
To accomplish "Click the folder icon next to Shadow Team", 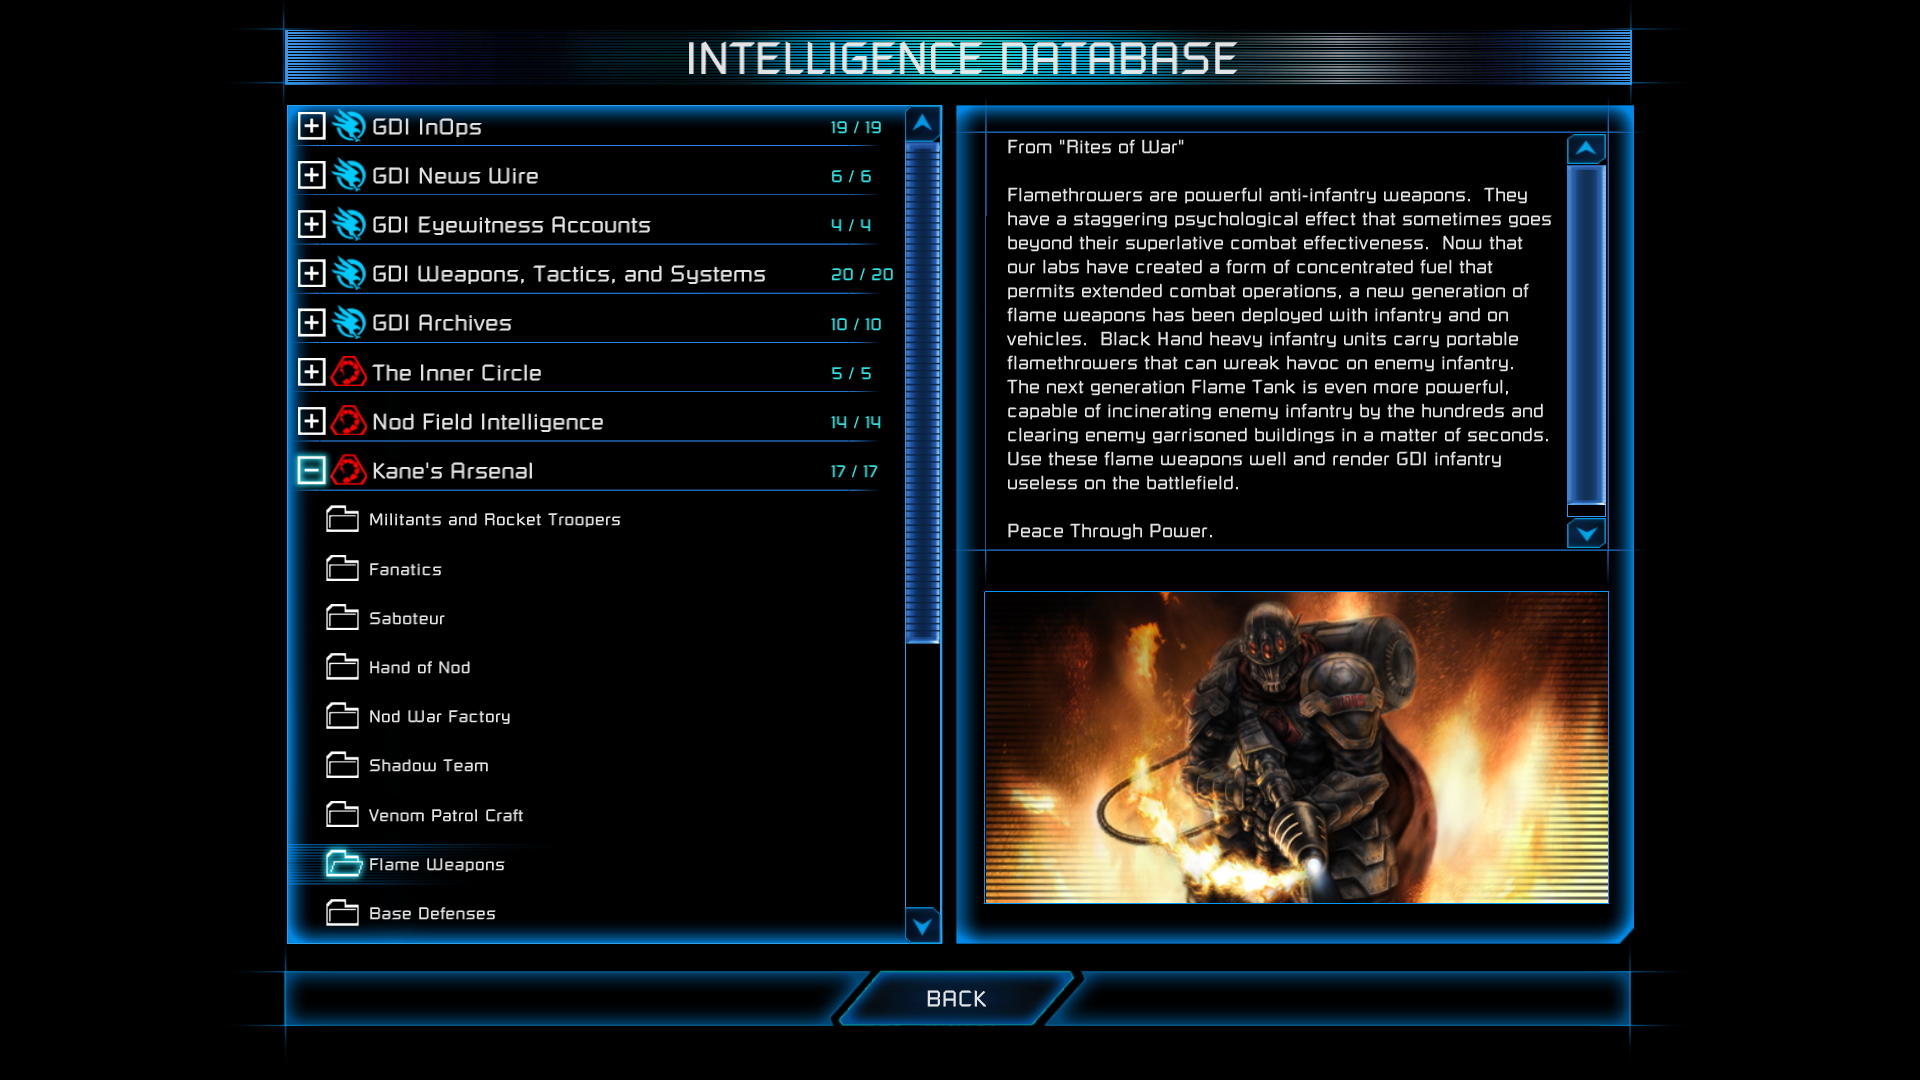I will click(342, 765).
